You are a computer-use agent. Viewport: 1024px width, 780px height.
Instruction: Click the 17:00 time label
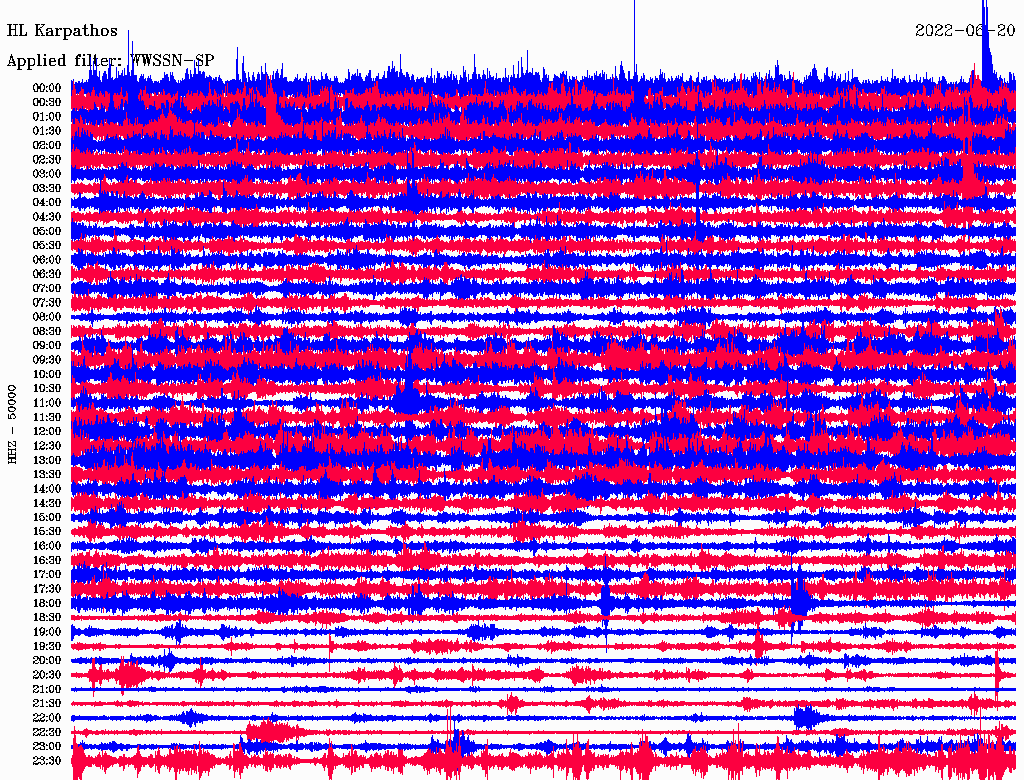click(x=47, y=575)
